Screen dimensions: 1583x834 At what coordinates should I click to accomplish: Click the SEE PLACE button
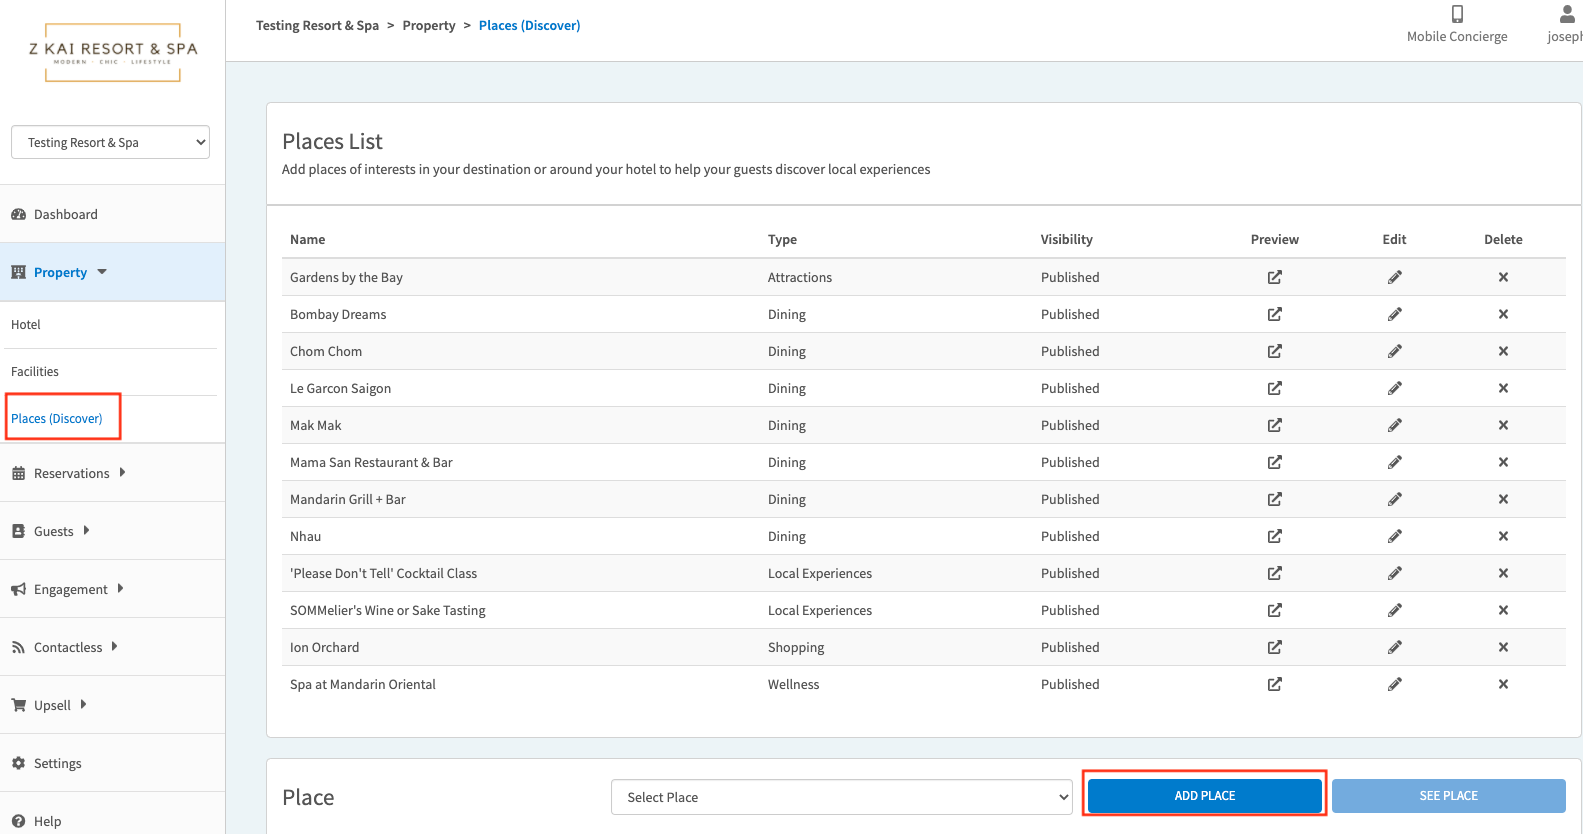click(1447, 795)
